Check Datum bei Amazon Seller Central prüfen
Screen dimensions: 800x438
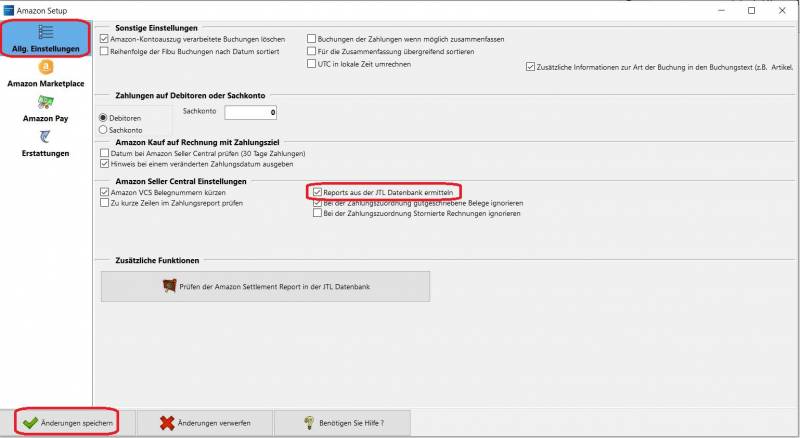point(104,153)
